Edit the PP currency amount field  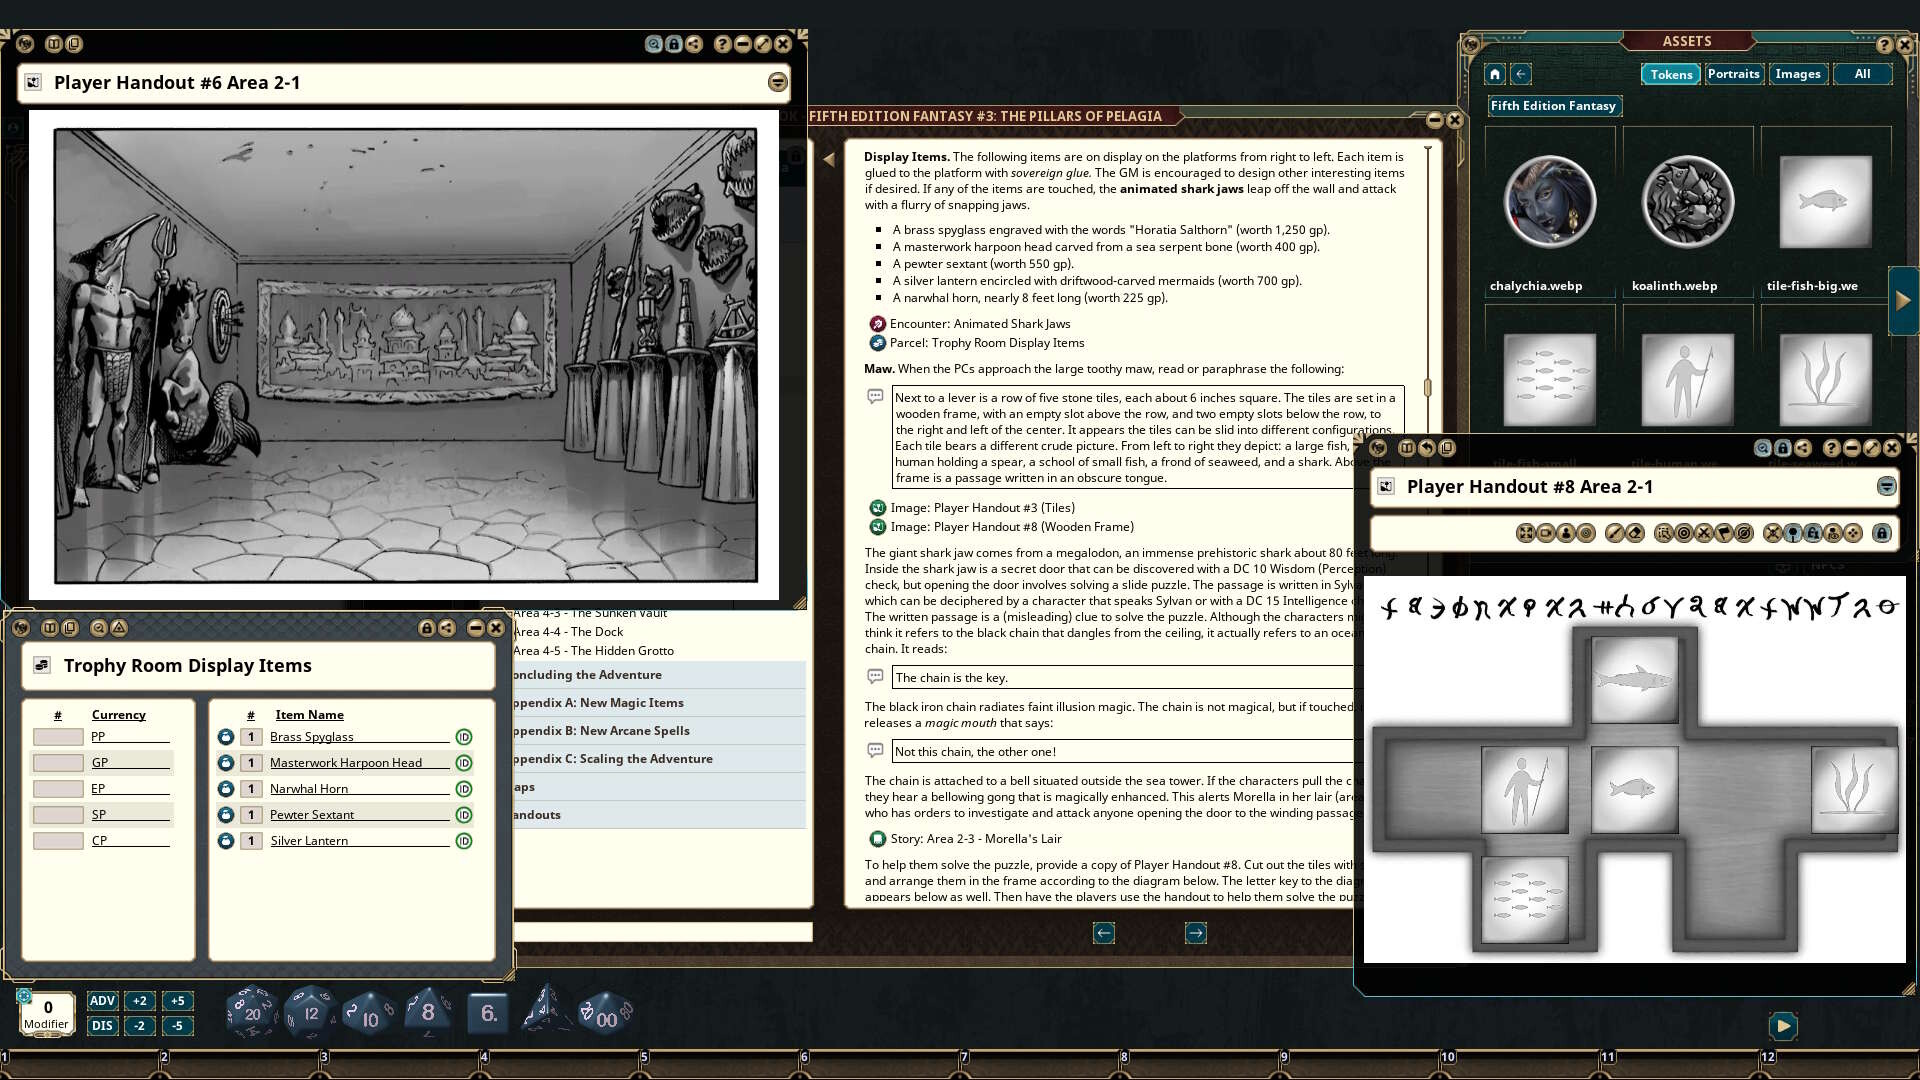[58, 737]
